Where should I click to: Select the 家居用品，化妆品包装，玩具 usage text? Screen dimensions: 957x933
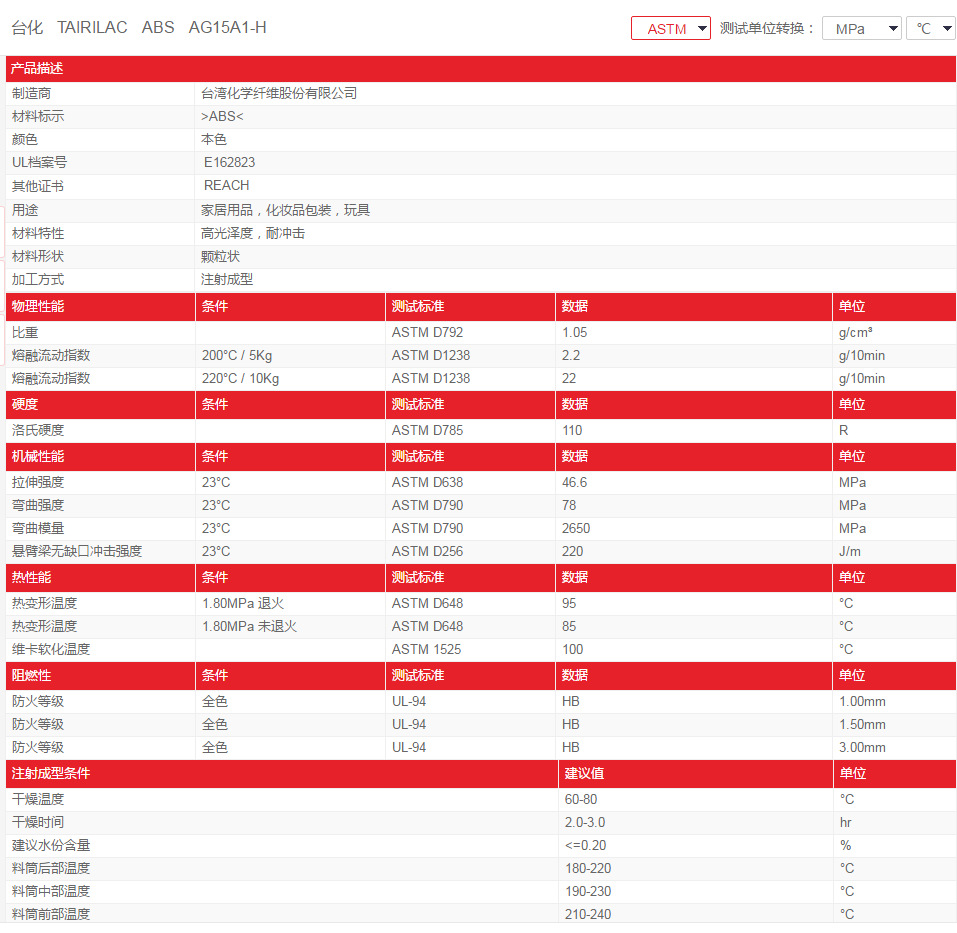(285, 211)
